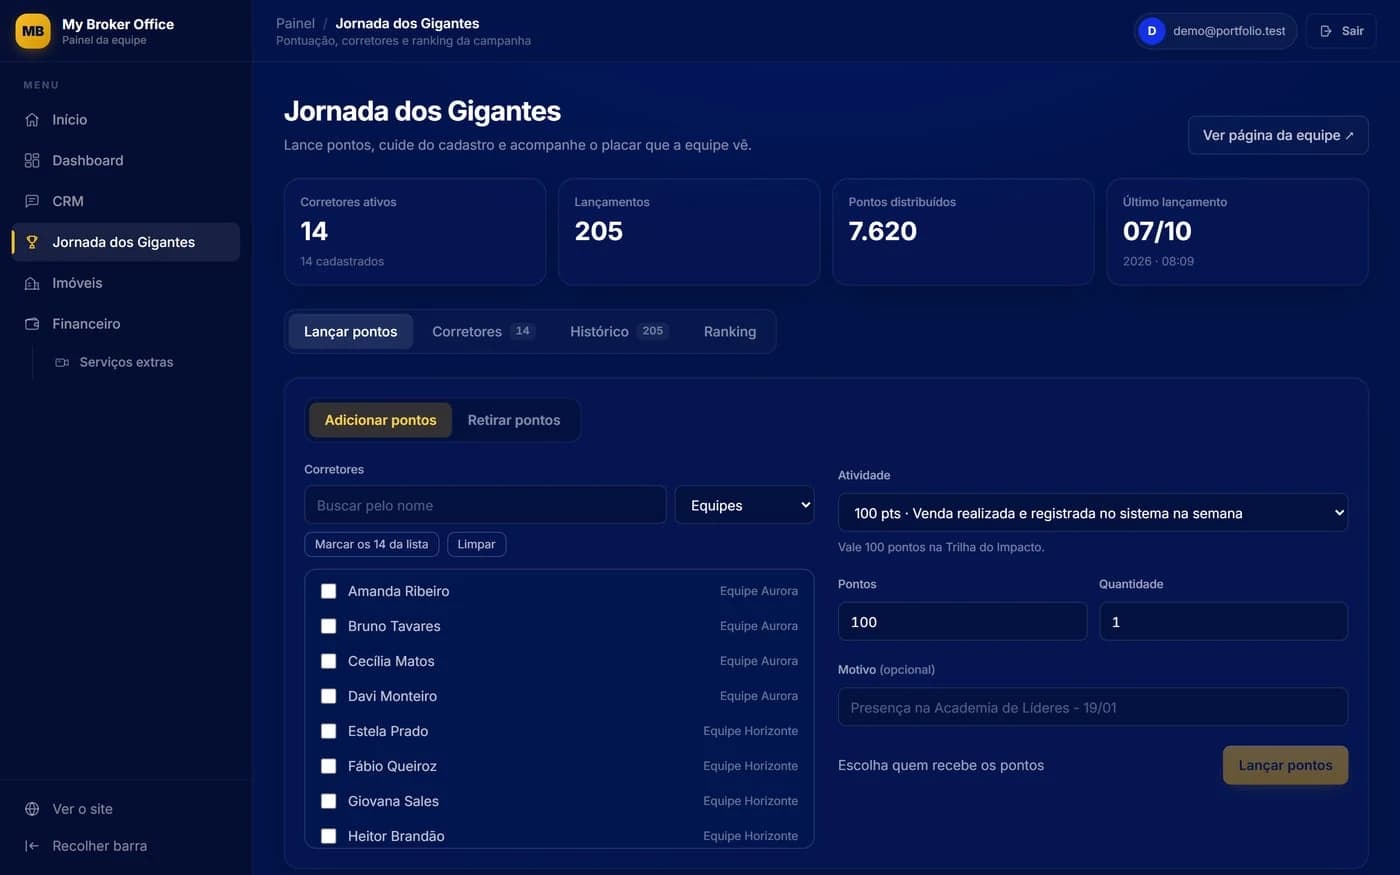The width and height of the screenshot is (1400, 875).
Task: Switch to the Ranking tab
Action: 730,332
